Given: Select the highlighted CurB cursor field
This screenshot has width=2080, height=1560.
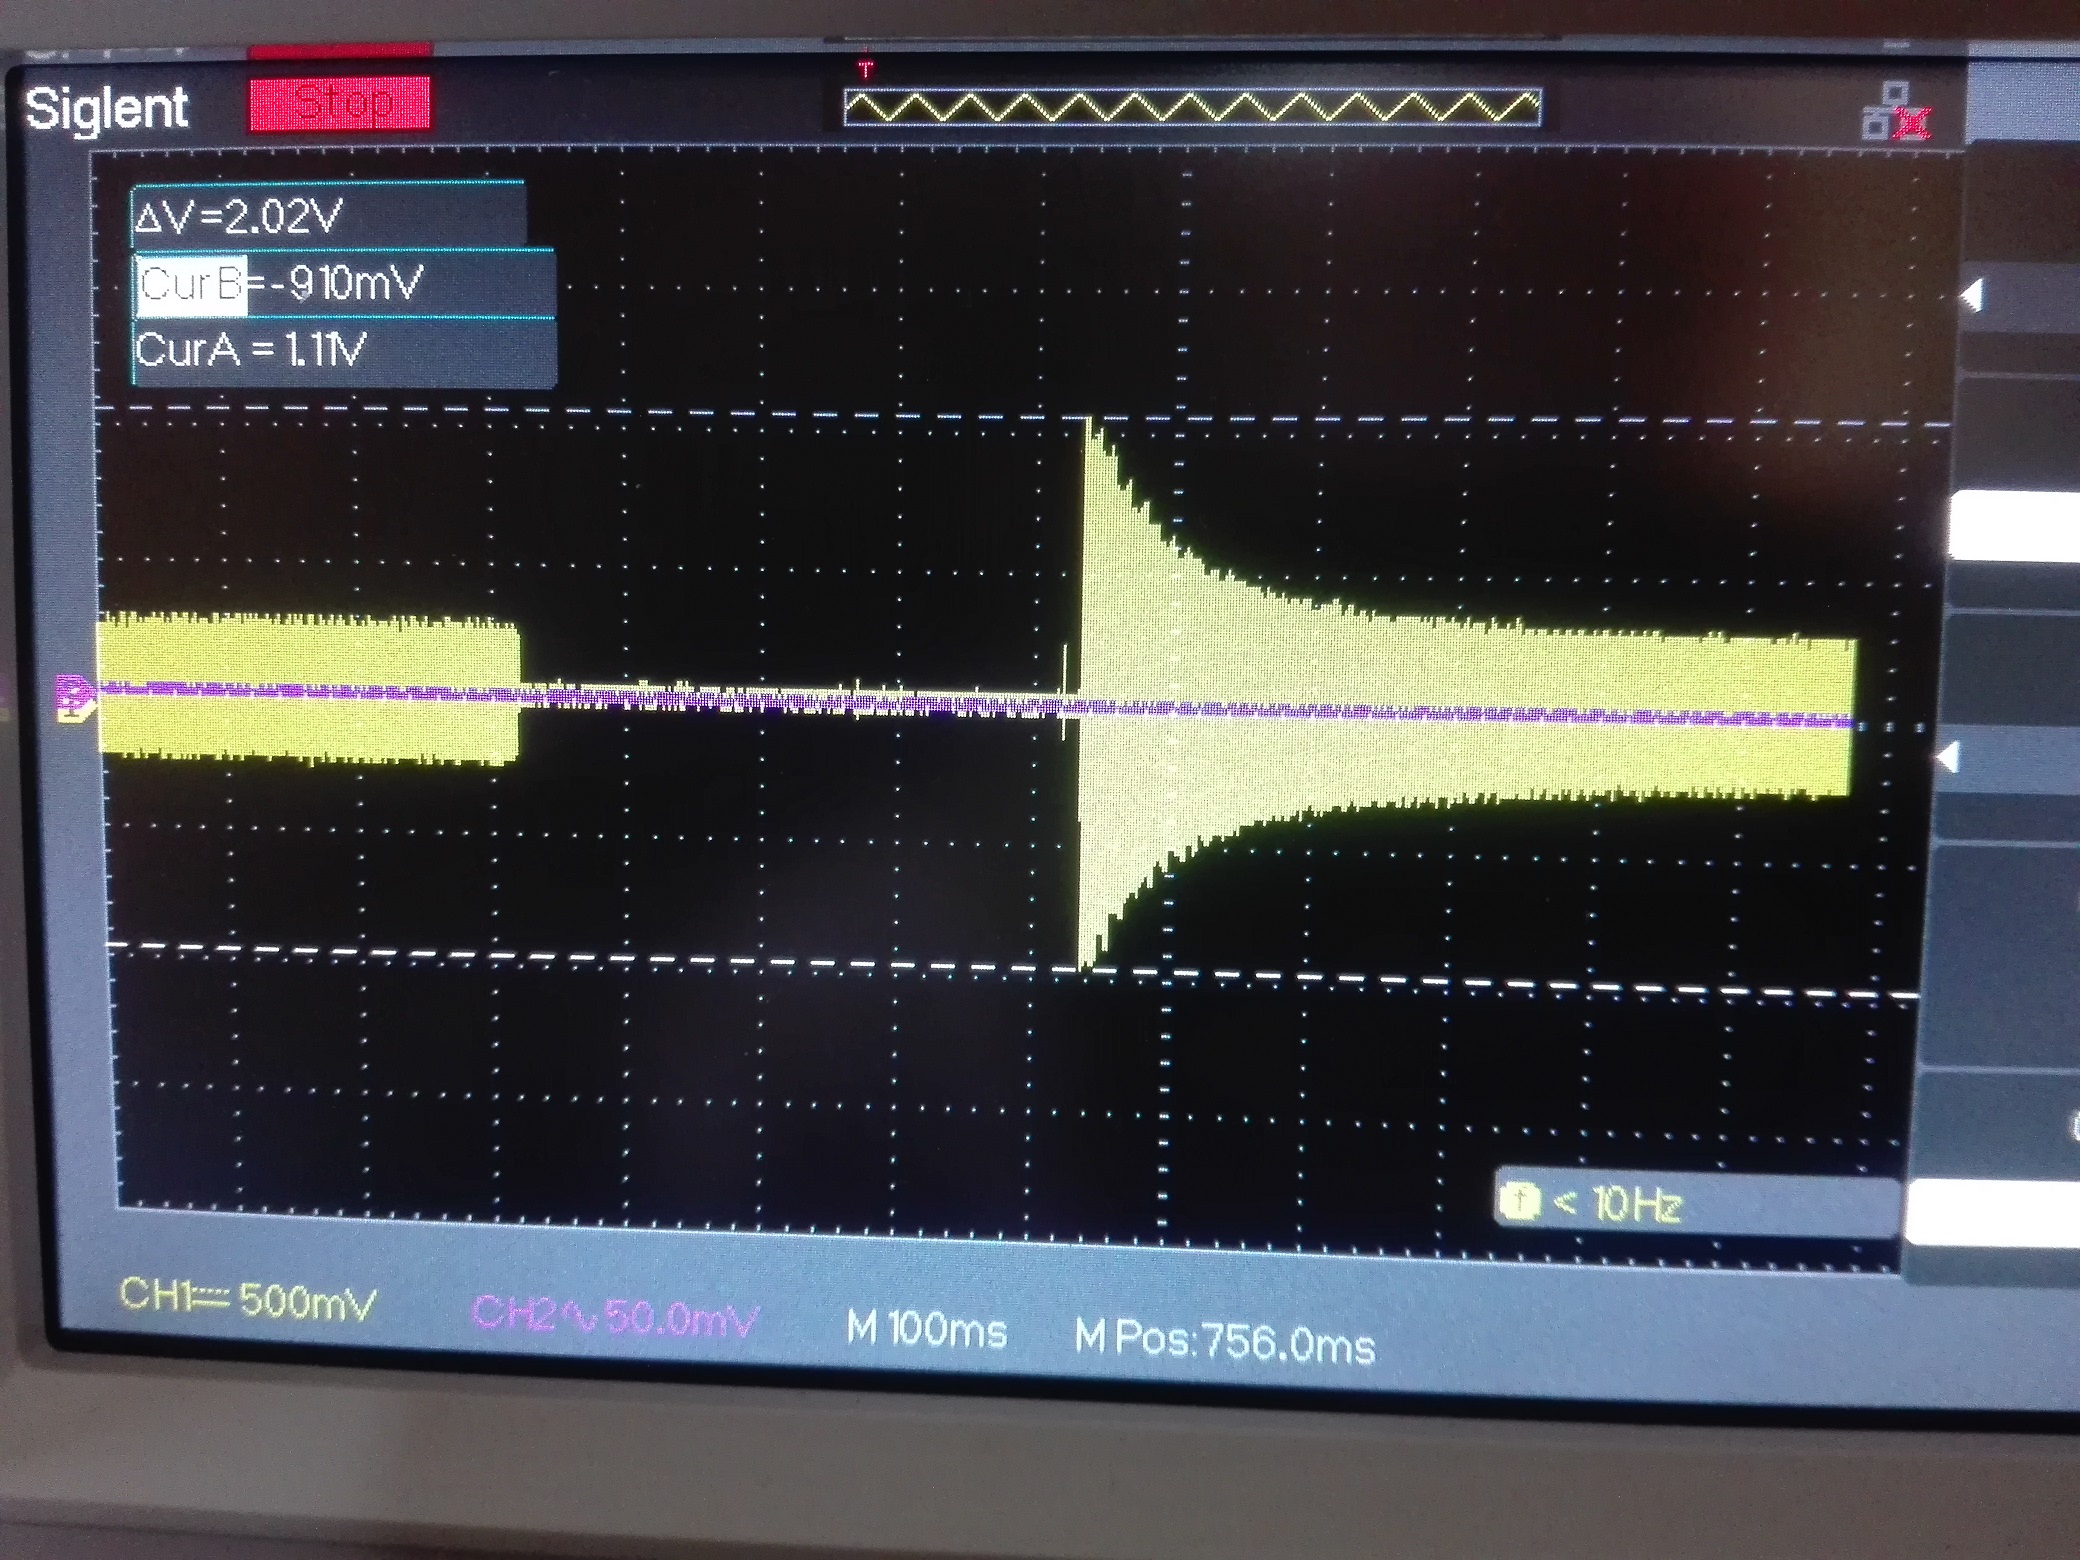Looking at the screenshot, I should click(191, 285).
